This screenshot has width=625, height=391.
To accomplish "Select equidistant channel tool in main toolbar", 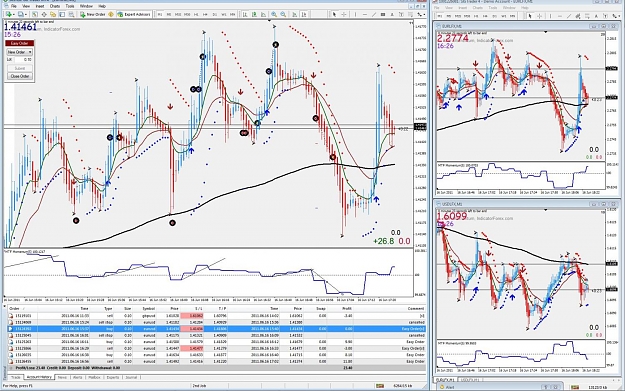I will (383, 14).
